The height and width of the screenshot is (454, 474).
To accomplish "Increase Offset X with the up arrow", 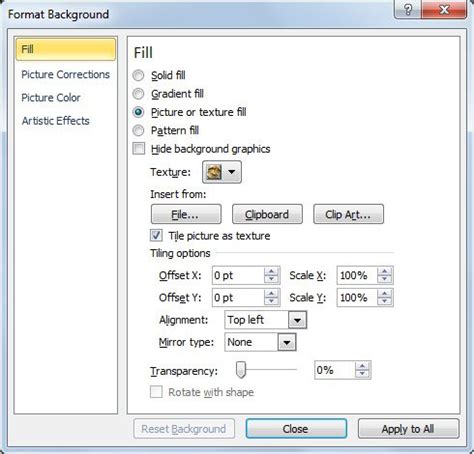I will click(x=271, y=271).
